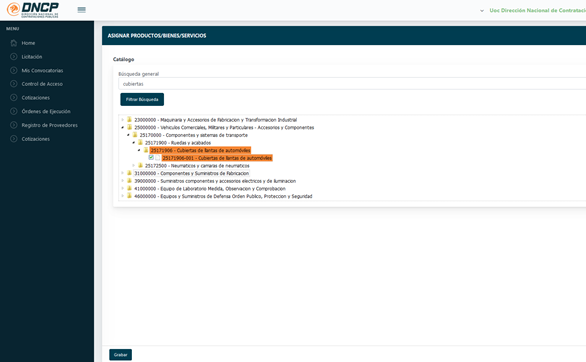Collapse the 25171900 Ruedas y acabados arrow
586x362 pixels.
(134, 143)
